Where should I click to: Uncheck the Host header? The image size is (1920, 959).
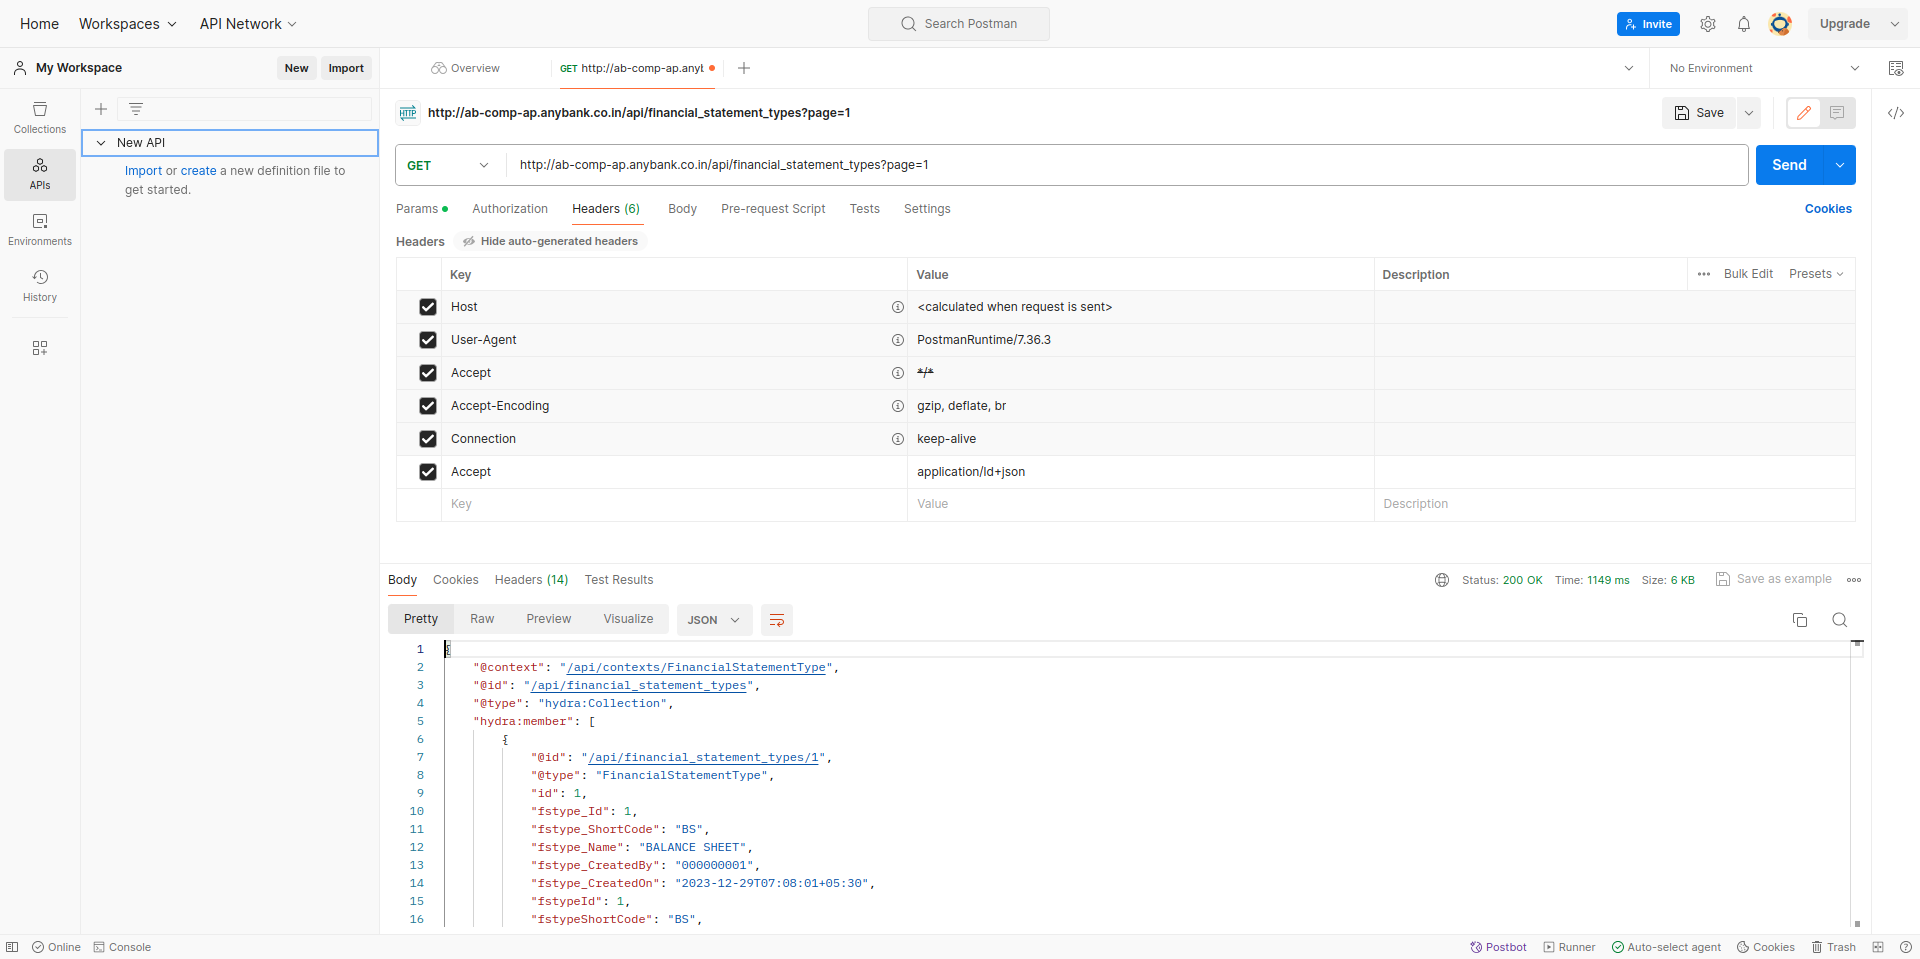tap(428, 307)
